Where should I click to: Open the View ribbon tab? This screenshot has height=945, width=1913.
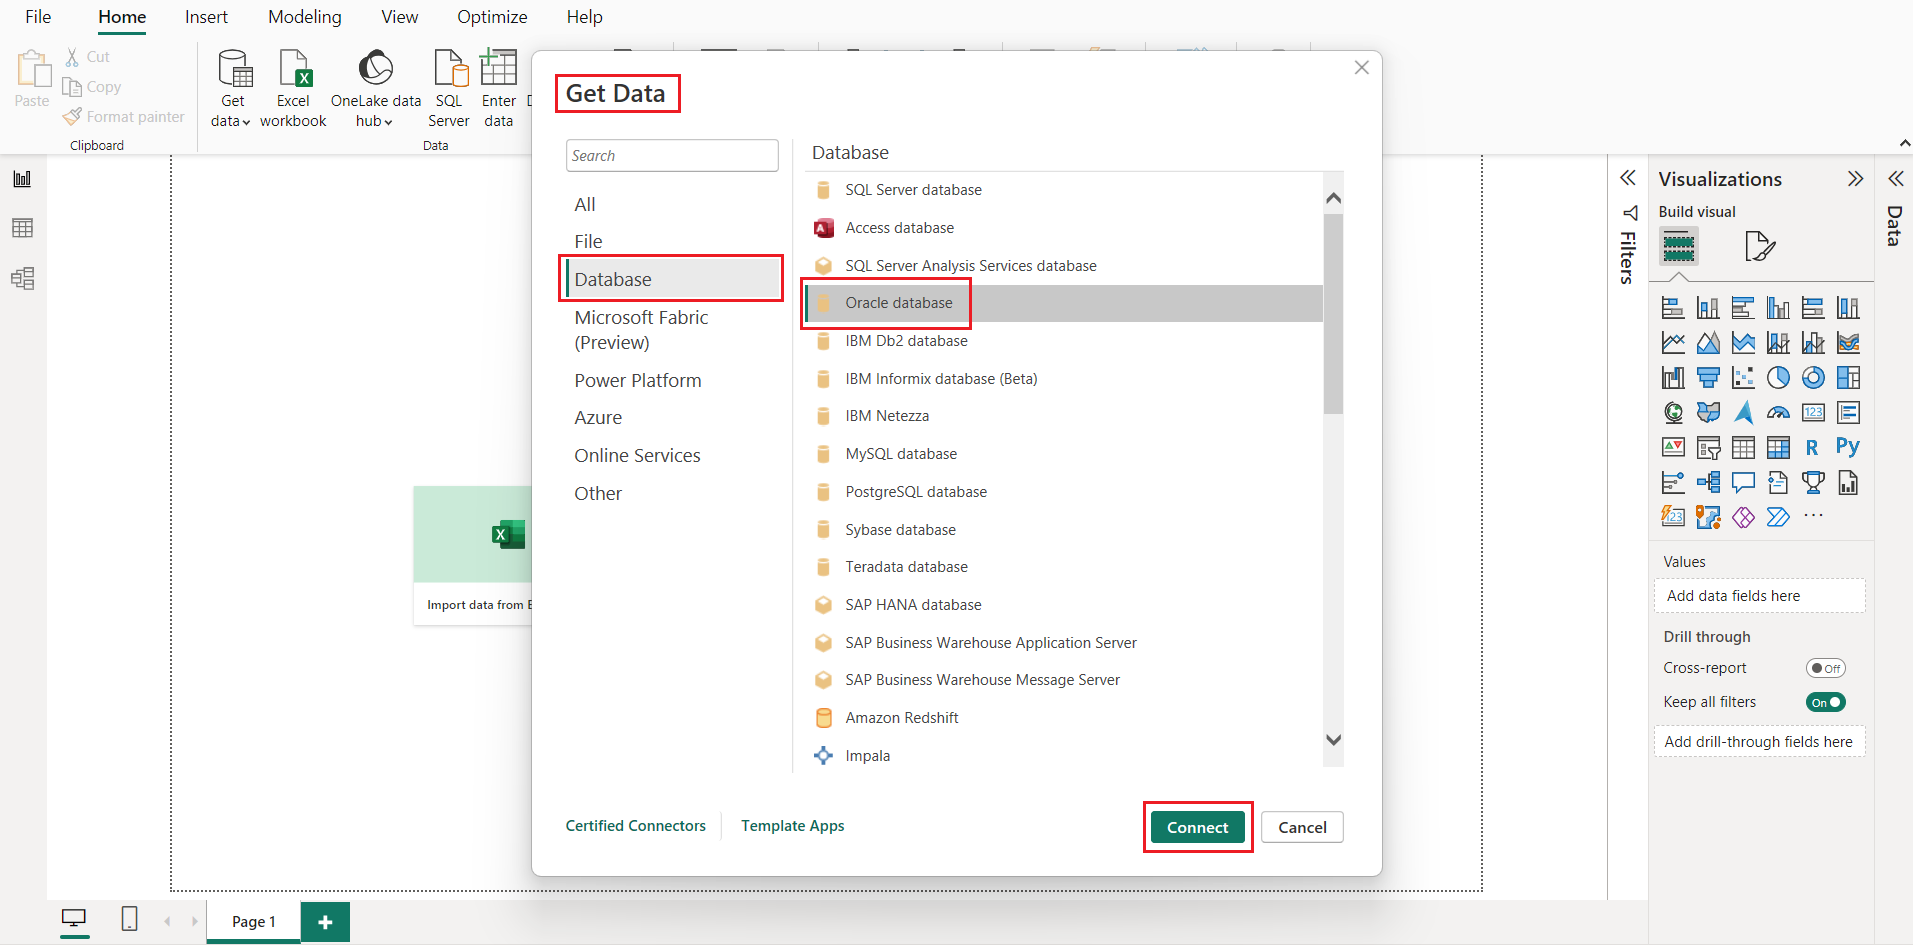(400, 17)
